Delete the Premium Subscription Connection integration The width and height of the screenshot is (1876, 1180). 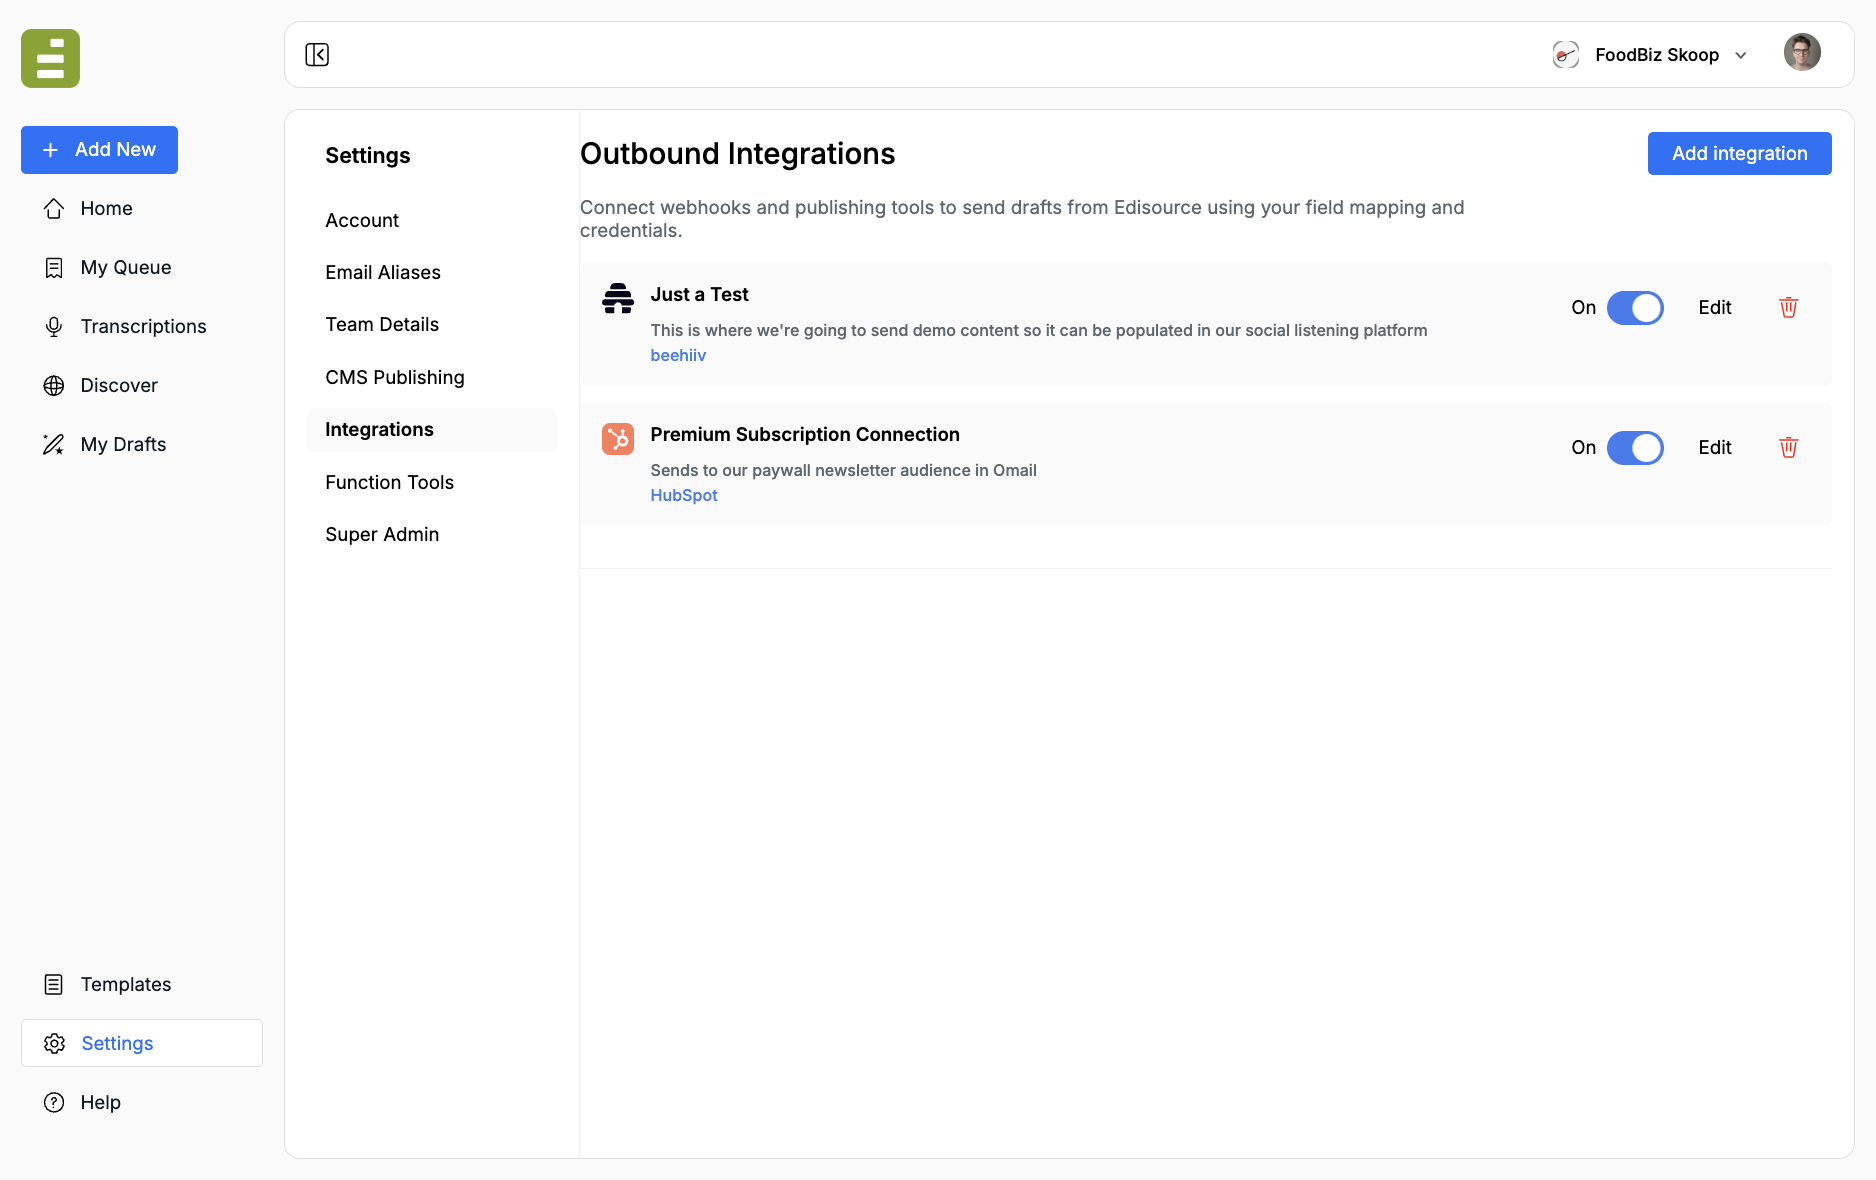[x=1789, y=447]
